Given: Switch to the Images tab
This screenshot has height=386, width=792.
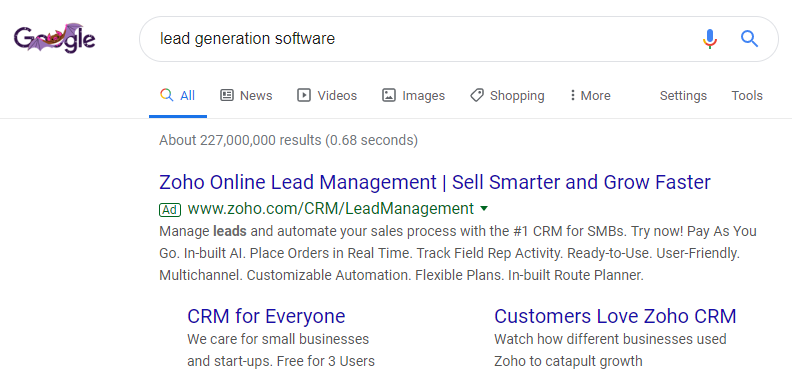Looking at the screenshot, I should (x=413, y=95).
